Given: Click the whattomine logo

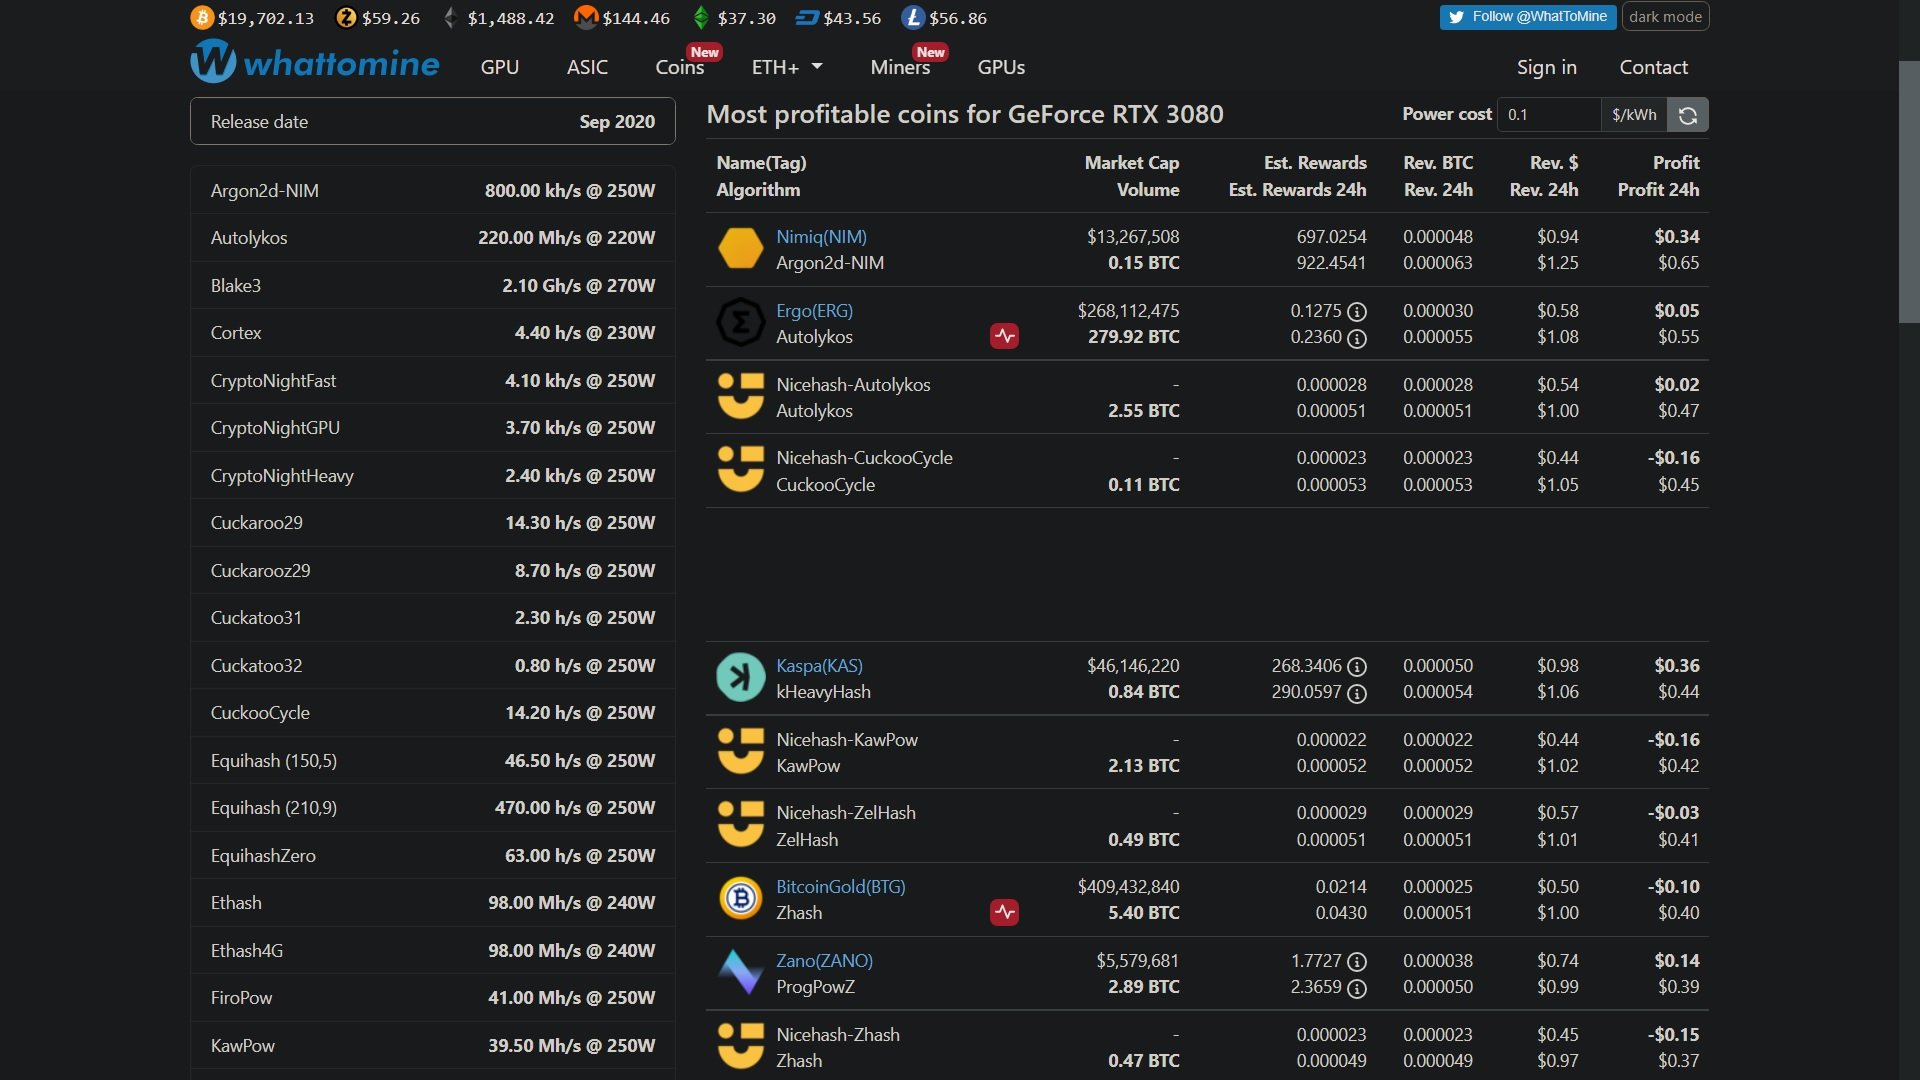Looking at the screenshot, I should coord(315,62).
